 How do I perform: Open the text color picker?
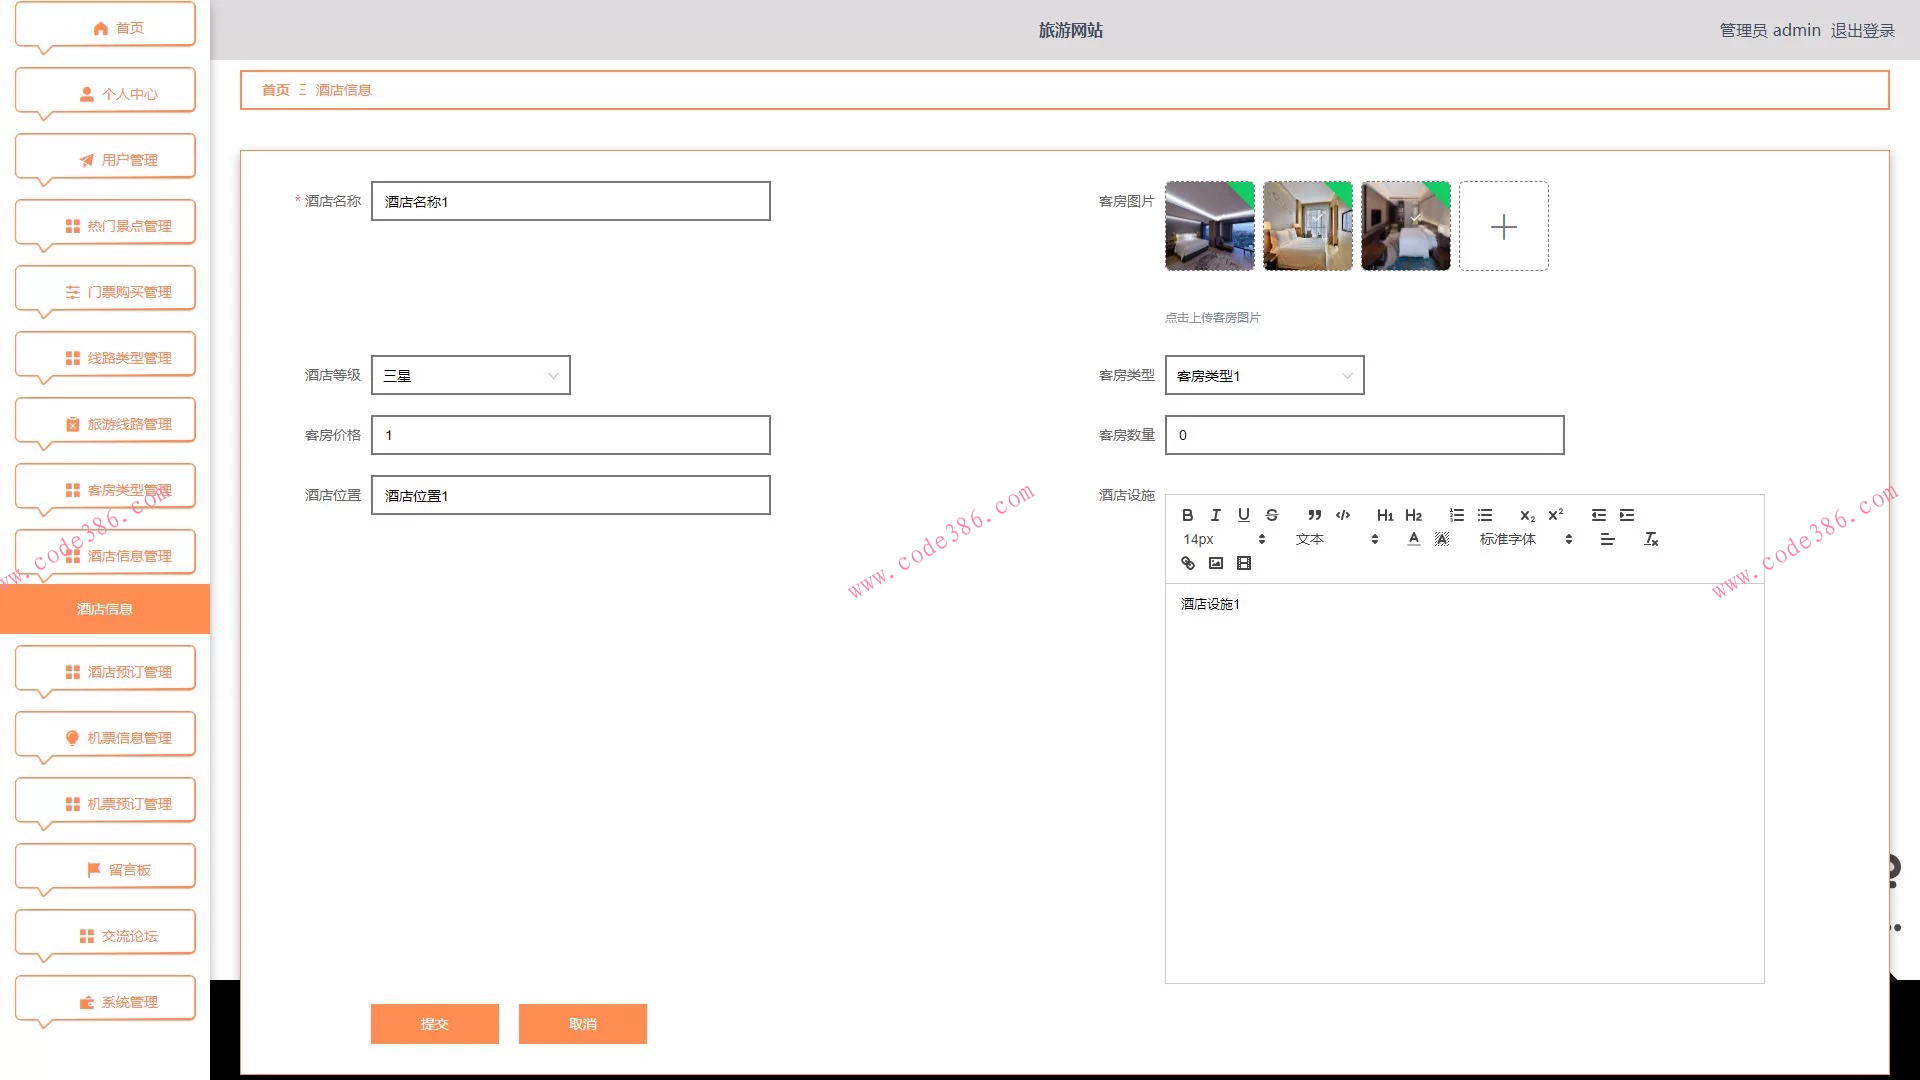click(x=1413, y=539)
